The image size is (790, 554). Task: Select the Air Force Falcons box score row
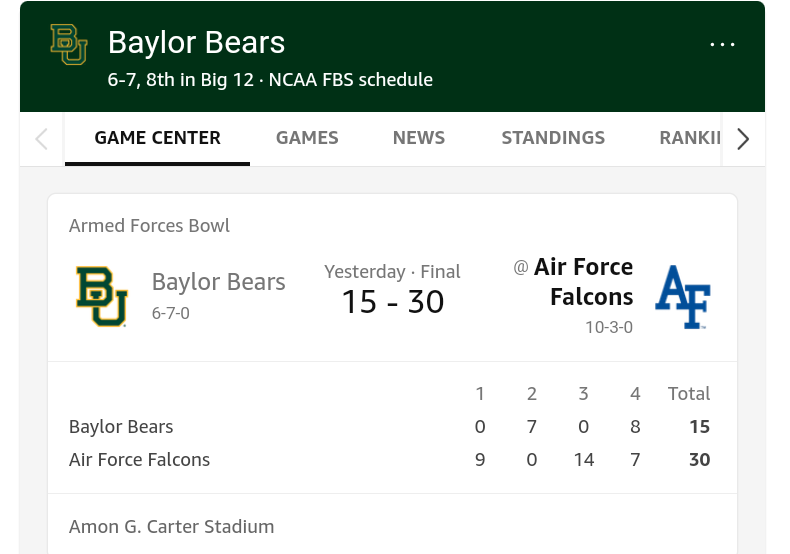pyautogui.click(x=139, y=460)
